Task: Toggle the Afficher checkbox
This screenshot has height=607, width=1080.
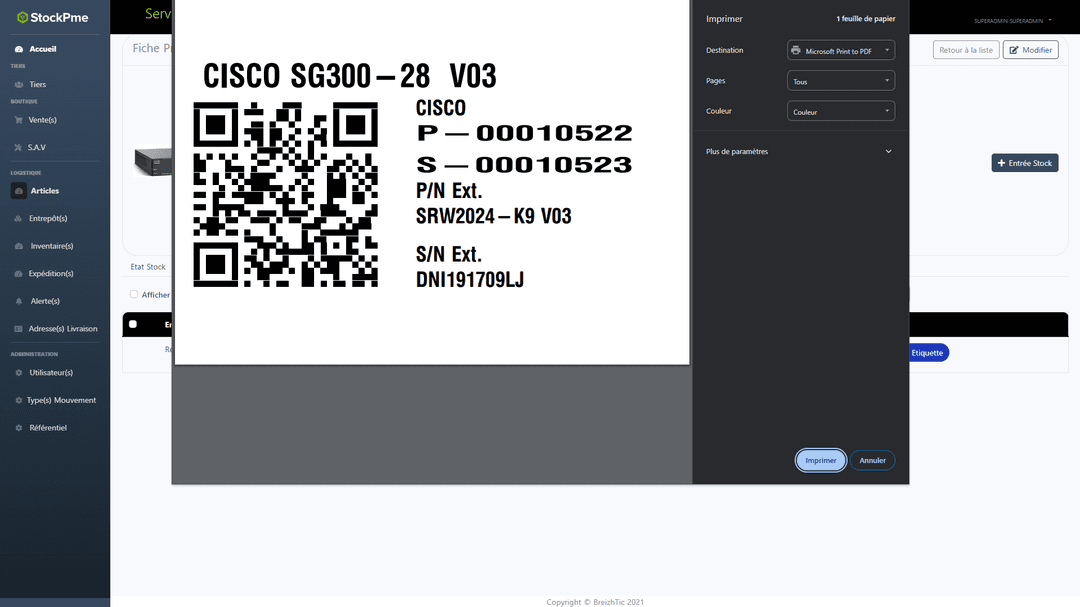Action: point(134,295)
